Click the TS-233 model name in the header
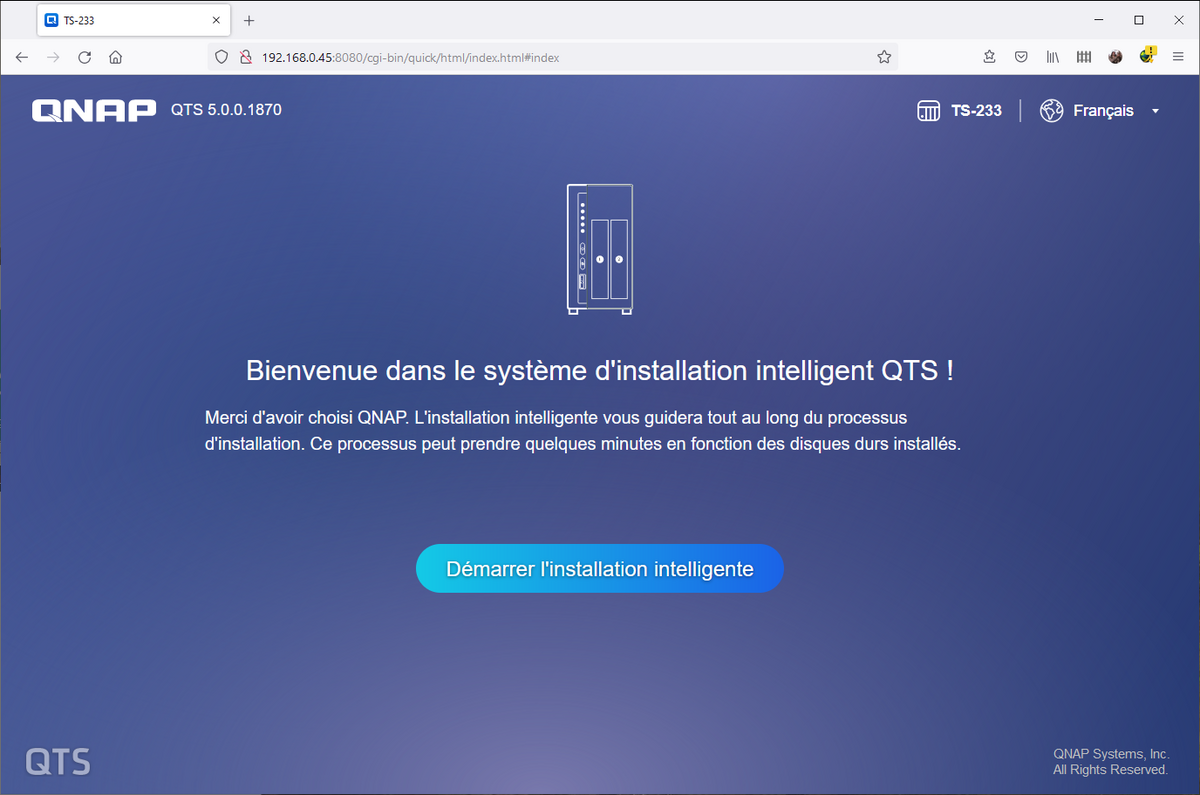Screen dimensions: 1200x795 976,111
